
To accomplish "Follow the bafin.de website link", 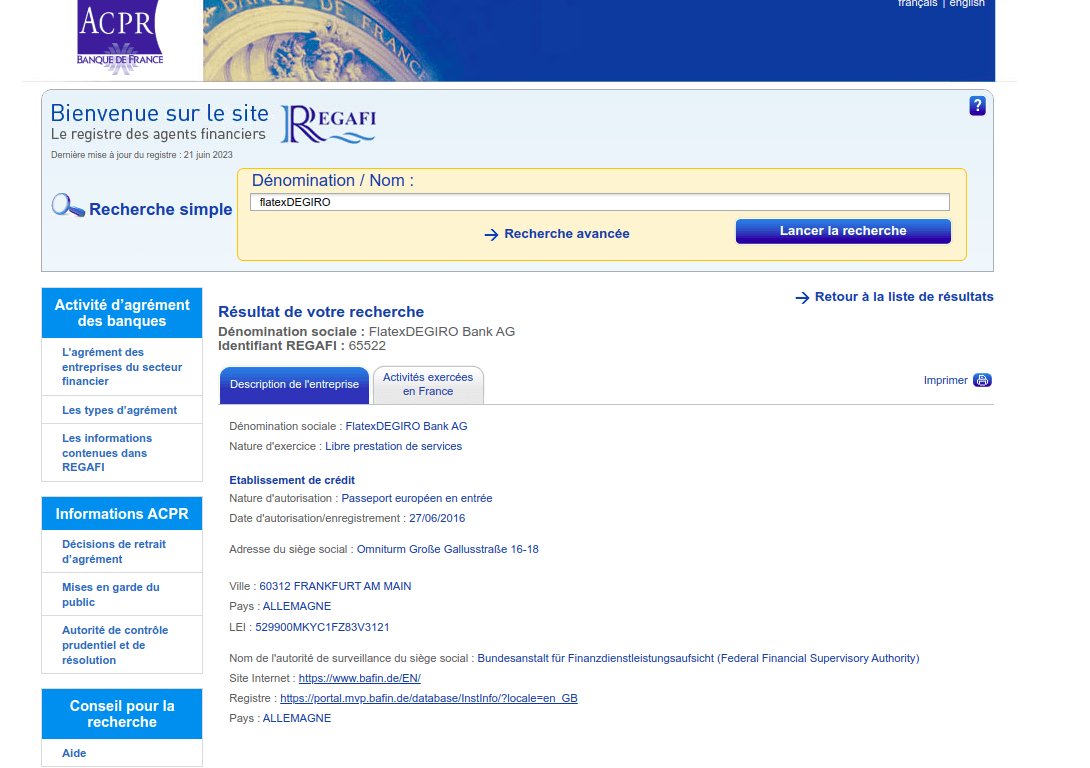I will [358, 677].
